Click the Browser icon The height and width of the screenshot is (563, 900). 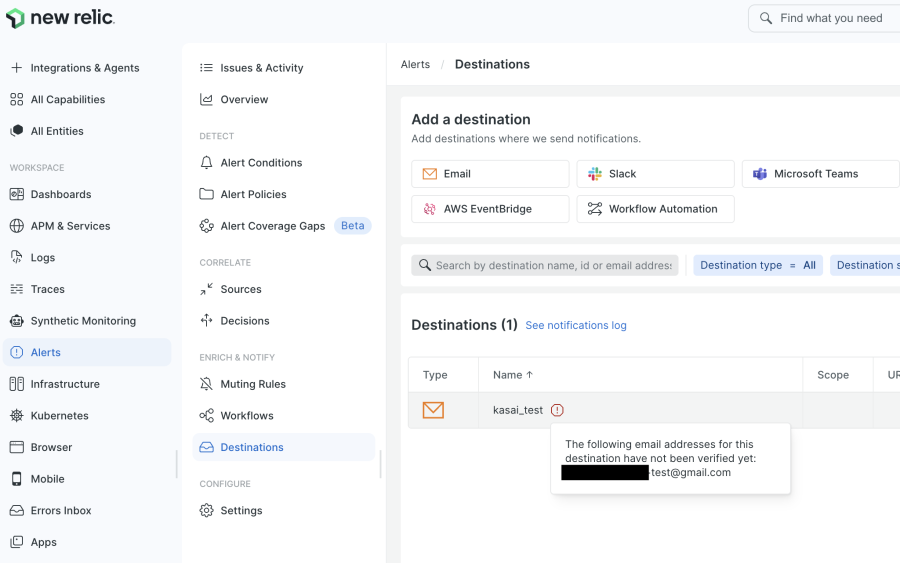click(17, 447)
